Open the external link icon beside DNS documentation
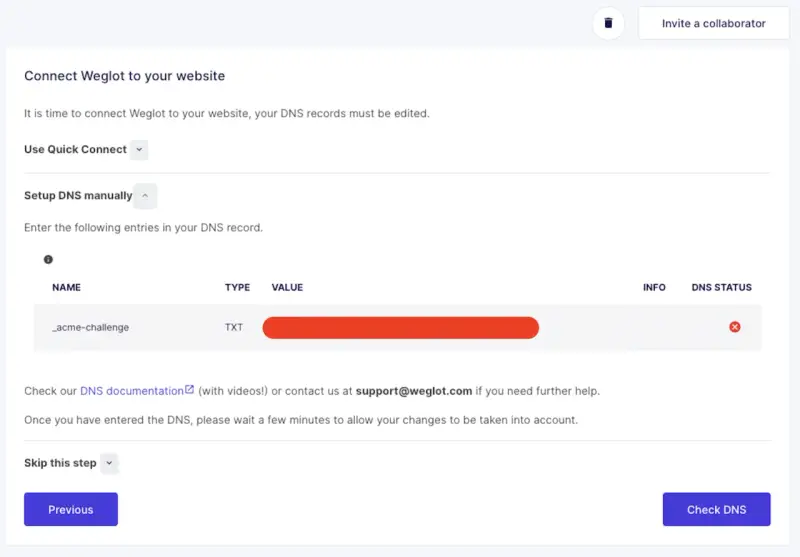 (189, 390)
